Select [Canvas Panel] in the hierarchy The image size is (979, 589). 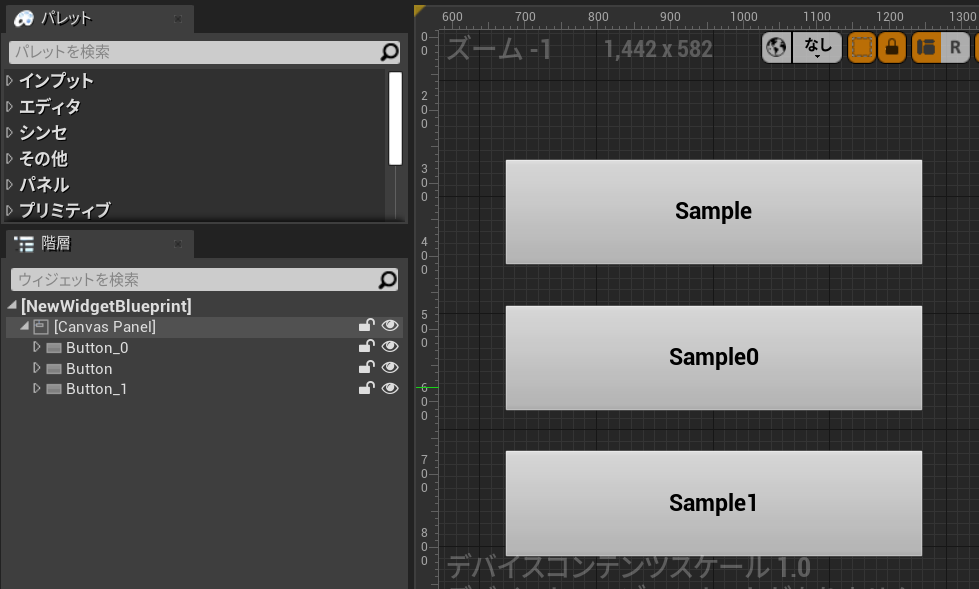click(x=105, y=327)
